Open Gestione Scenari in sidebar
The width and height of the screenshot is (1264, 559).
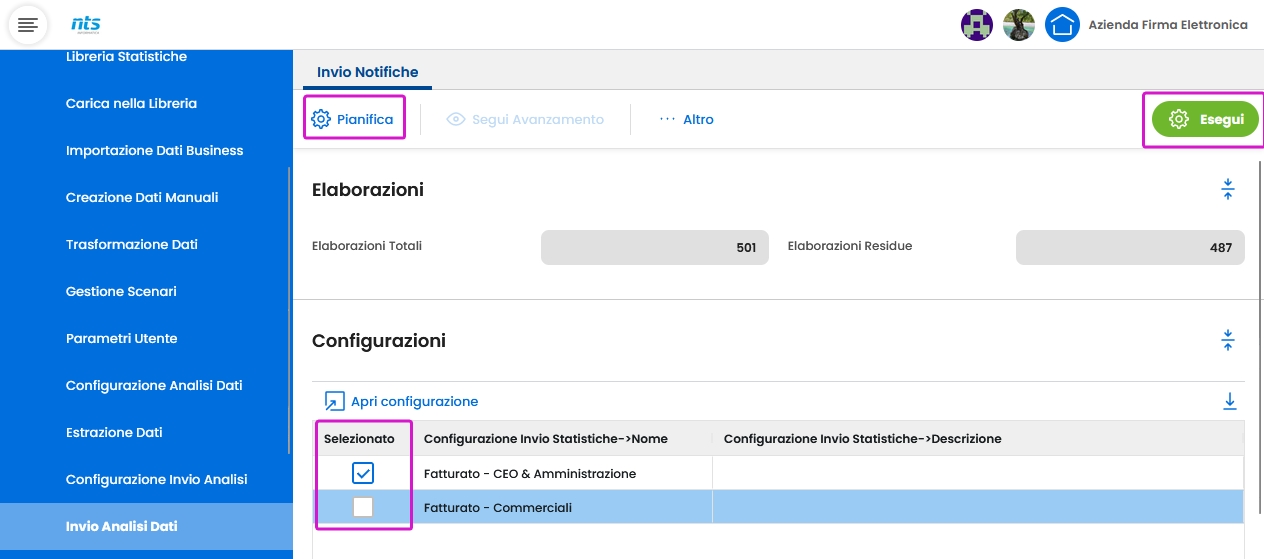pyautogui.click(x=121, y=291)
